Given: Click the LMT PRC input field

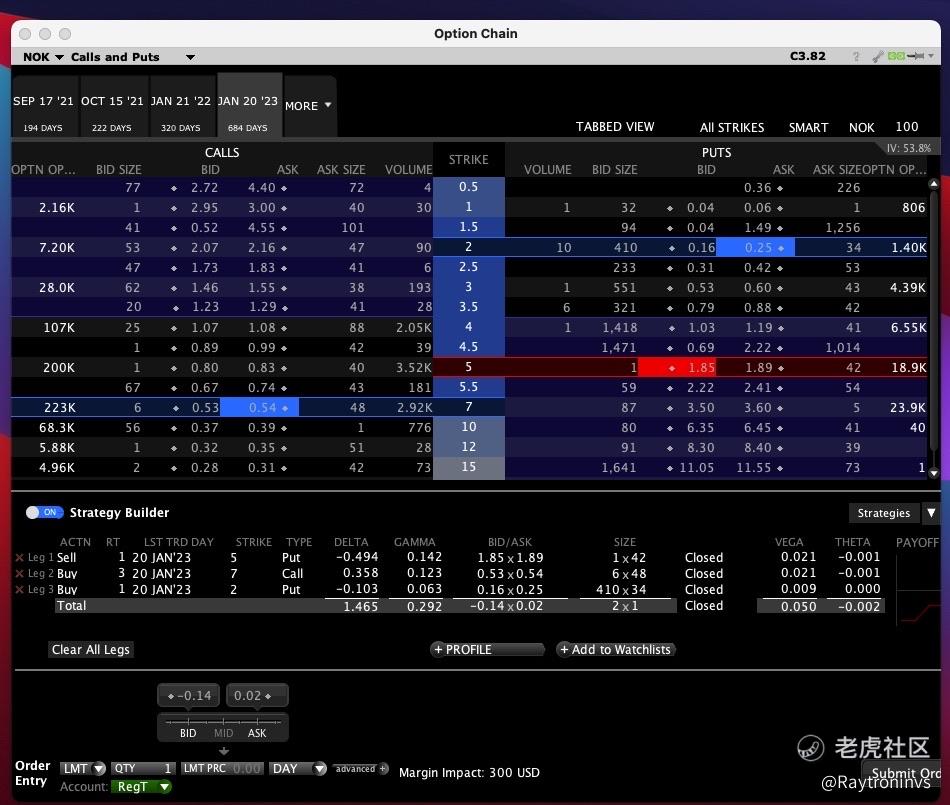Looking at the screenshot, I should (x=222, y=769).
